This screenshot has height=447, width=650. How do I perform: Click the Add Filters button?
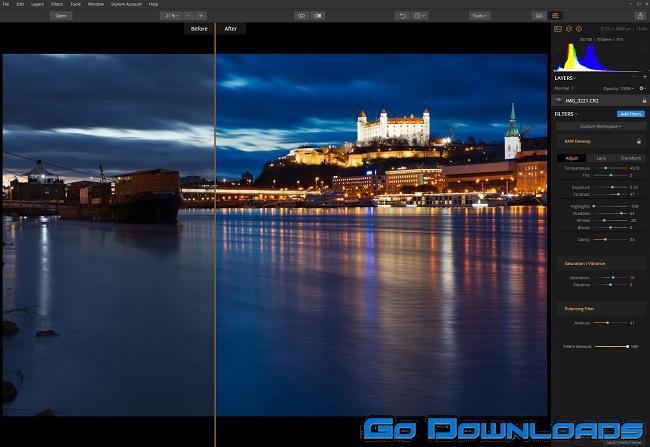pyautogui.click(x=630, y=114)
